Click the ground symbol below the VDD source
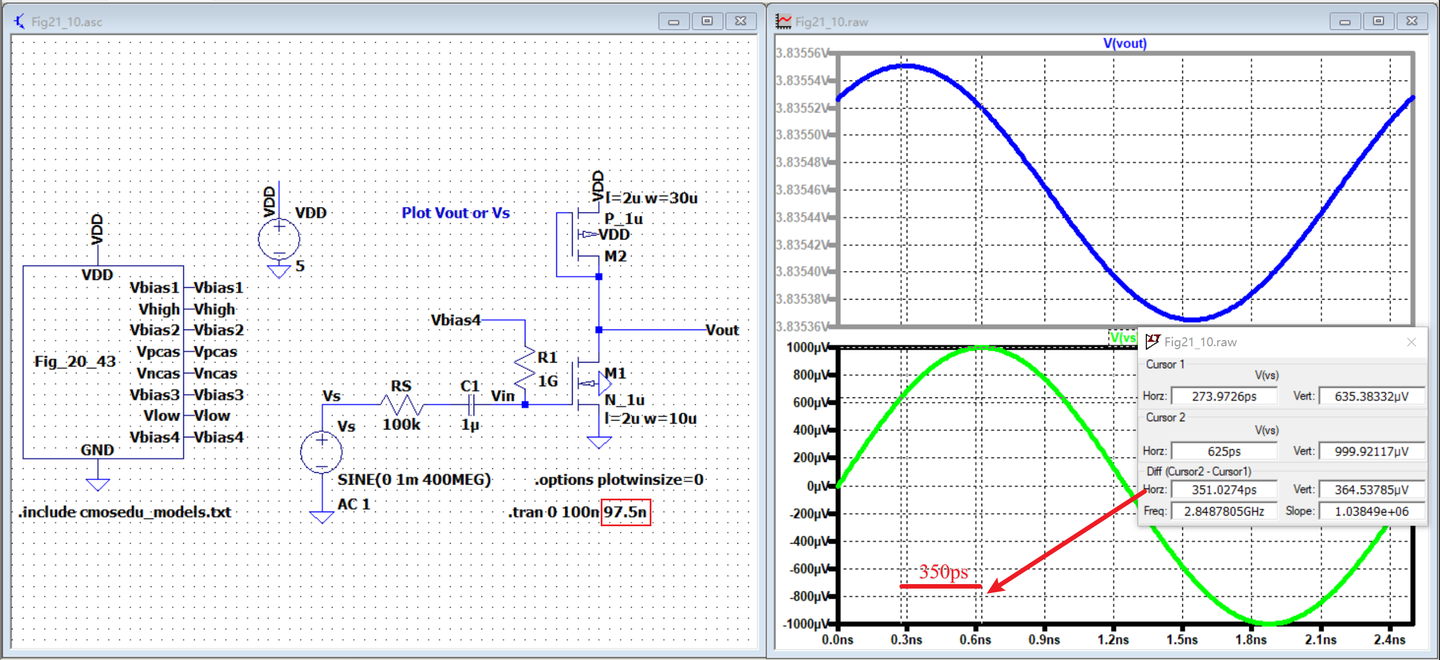The image size is (1440, 660). pos(277,270)
